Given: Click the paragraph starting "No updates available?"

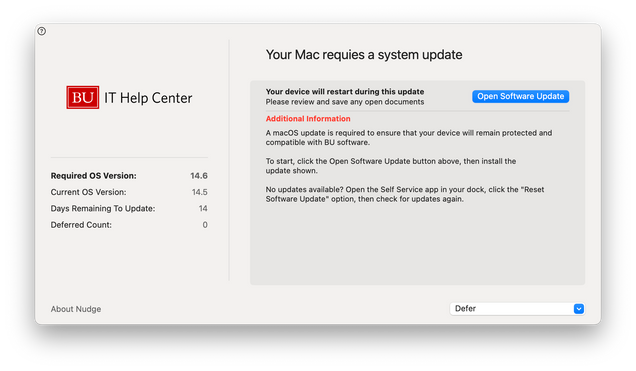Looking at the screenshot, I should tap(405, 194).
